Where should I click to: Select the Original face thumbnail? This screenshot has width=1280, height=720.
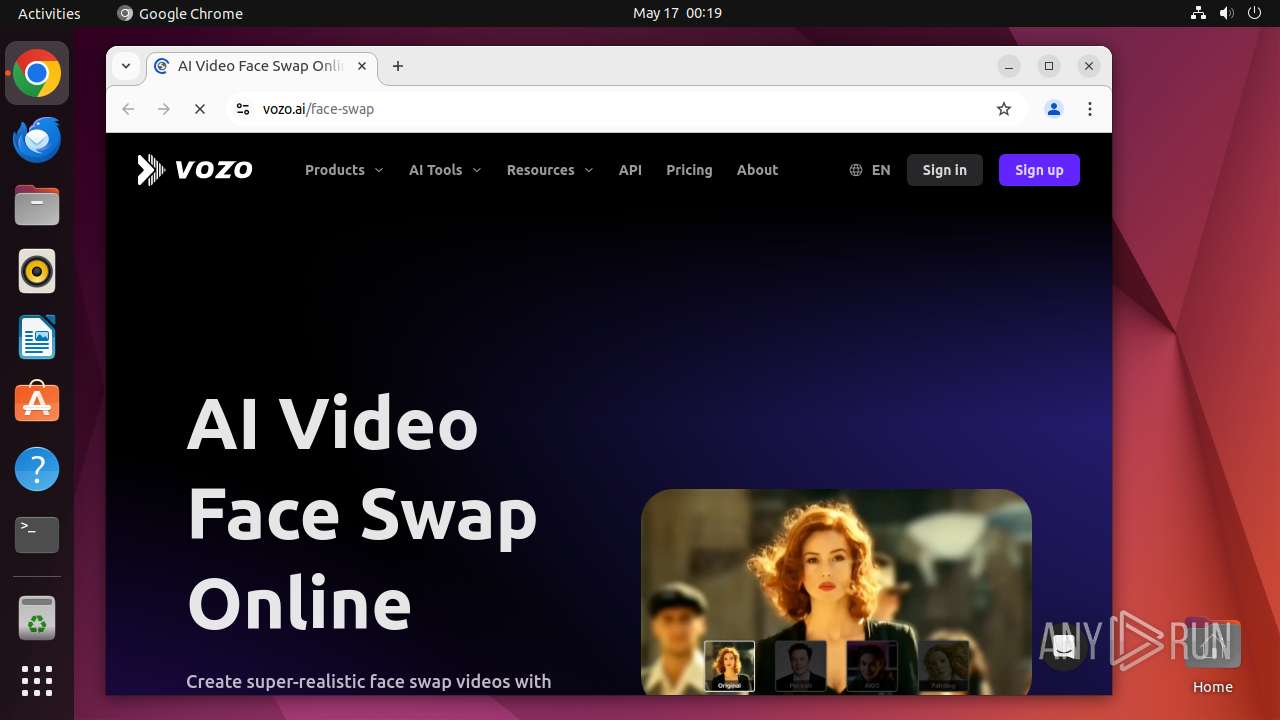(729, 666)
